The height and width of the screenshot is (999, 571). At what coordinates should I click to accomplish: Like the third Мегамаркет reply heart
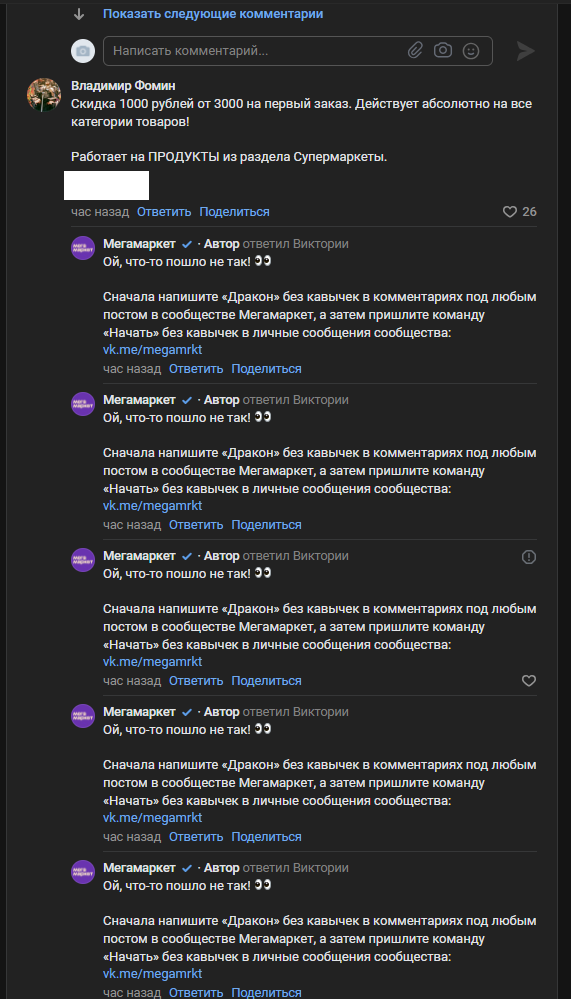pyautogui.click(x=529, y=680)
